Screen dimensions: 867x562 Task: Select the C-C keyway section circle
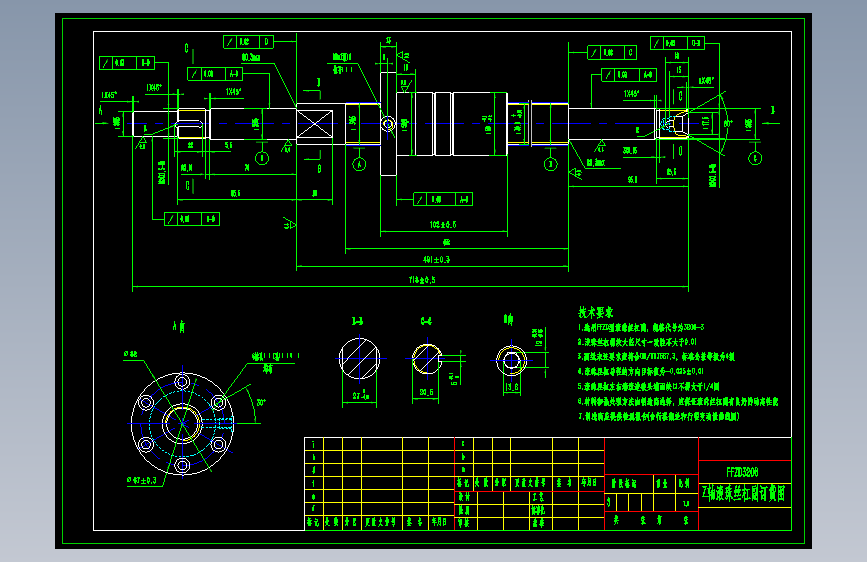(426, 359)
